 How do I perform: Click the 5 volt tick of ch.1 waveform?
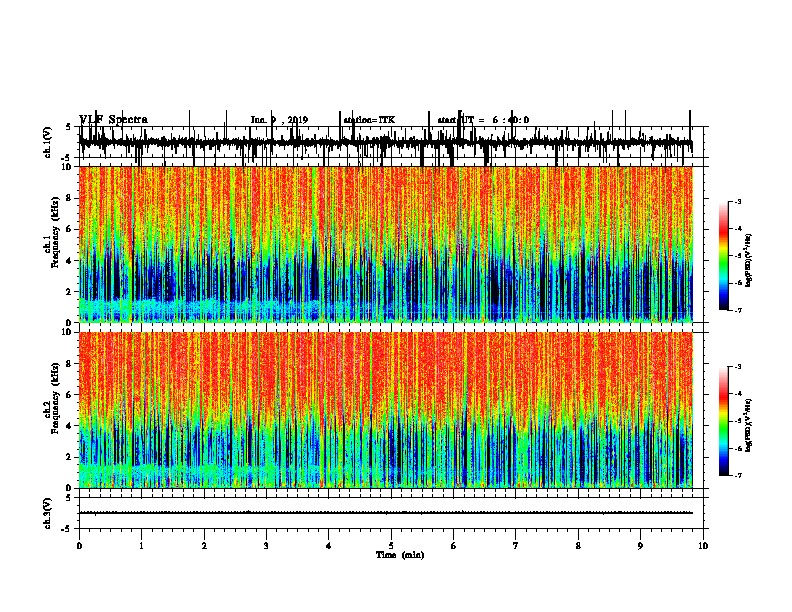[x=69, y=127]
